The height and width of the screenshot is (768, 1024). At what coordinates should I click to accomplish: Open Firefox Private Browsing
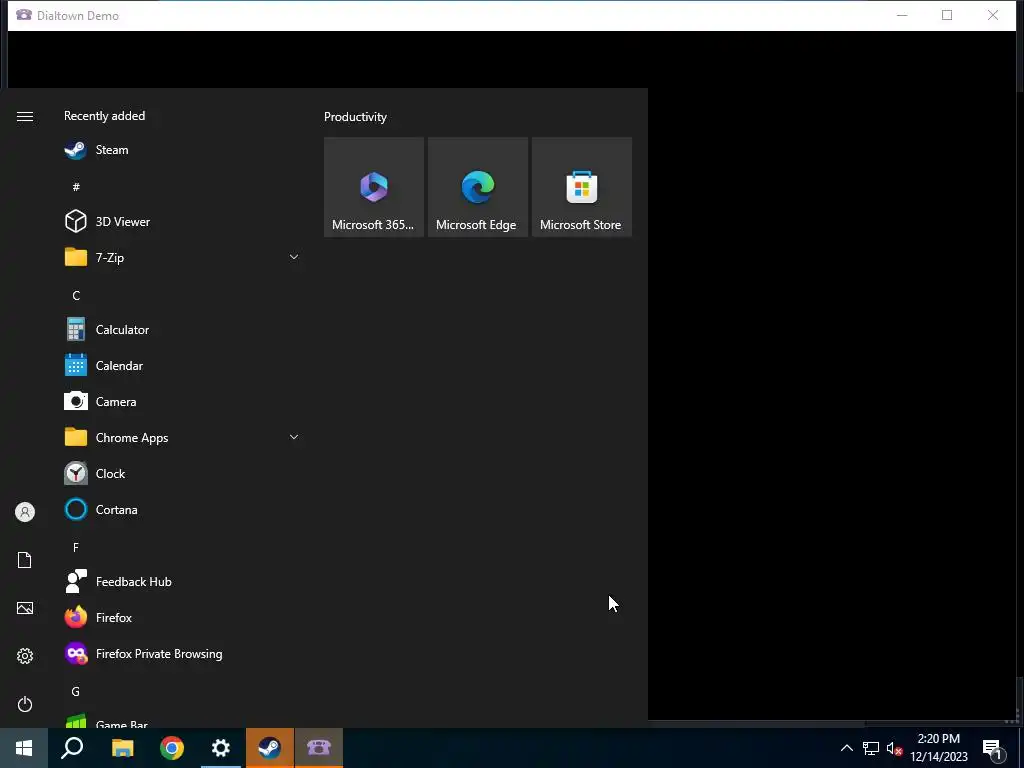tap(182, 654)
